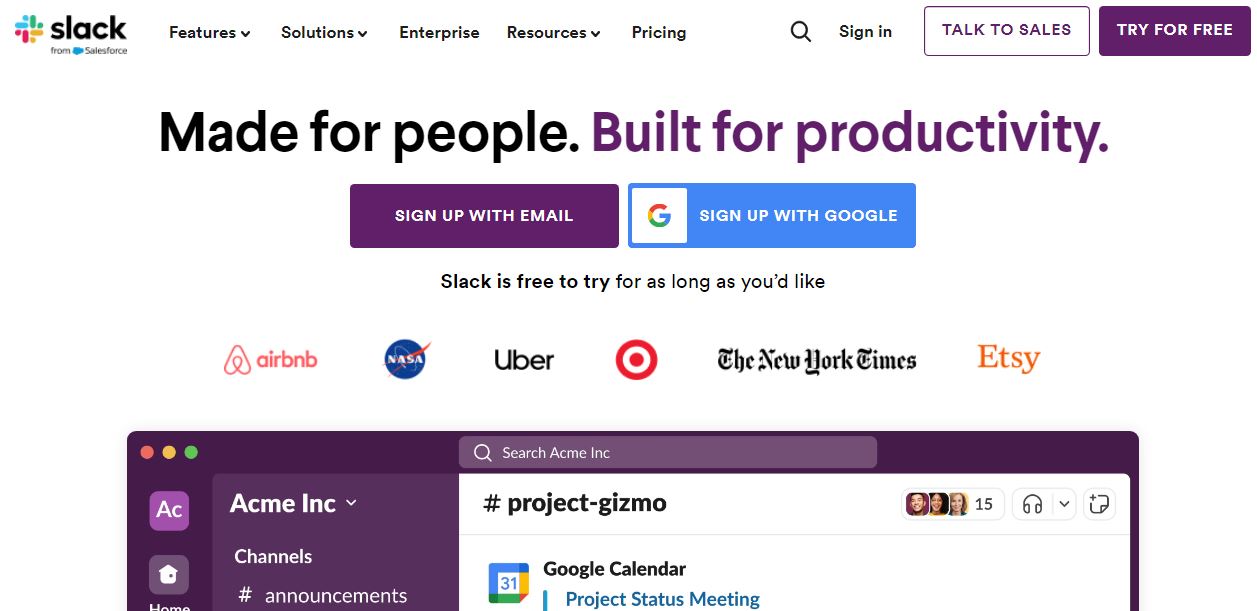
Task: Open the search magnifier icon in navbar
Action: tap(800, 32)
